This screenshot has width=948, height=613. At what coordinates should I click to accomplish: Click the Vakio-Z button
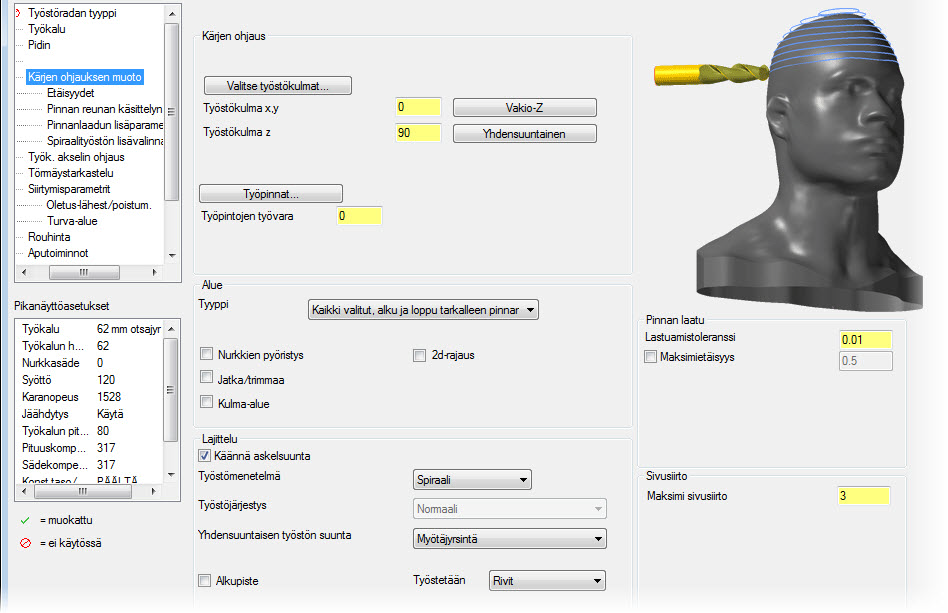525,108
